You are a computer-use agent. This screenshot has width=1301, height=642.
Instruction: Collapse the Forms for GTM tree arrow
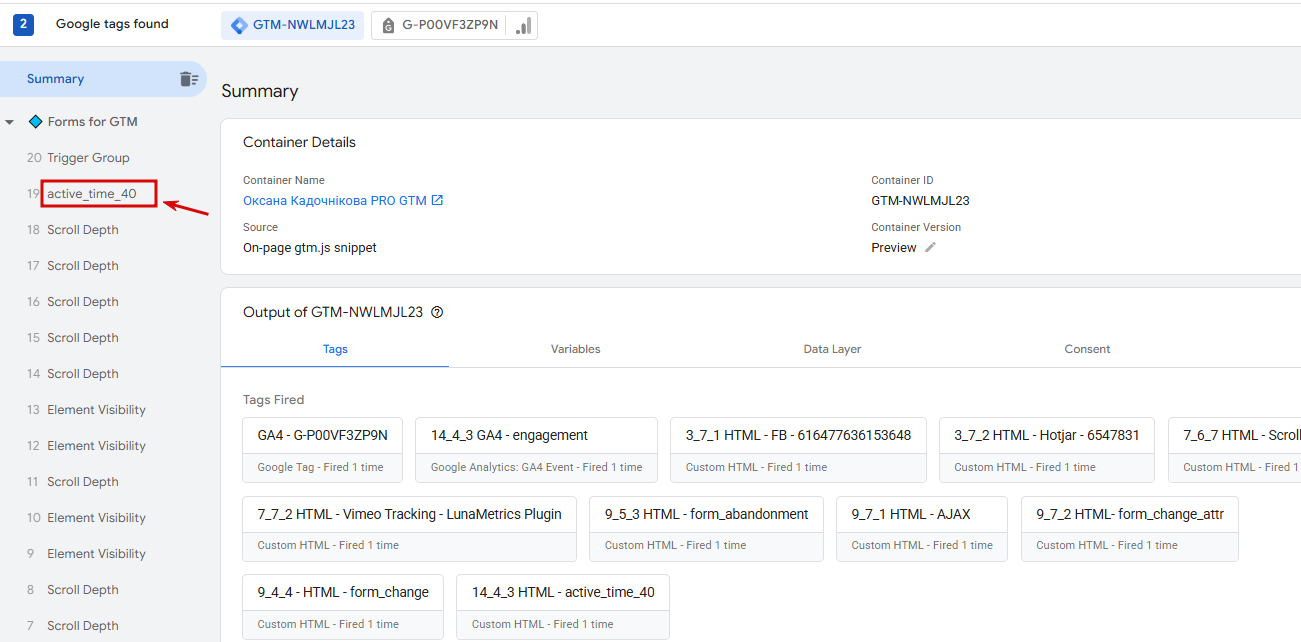pos(10,122)
